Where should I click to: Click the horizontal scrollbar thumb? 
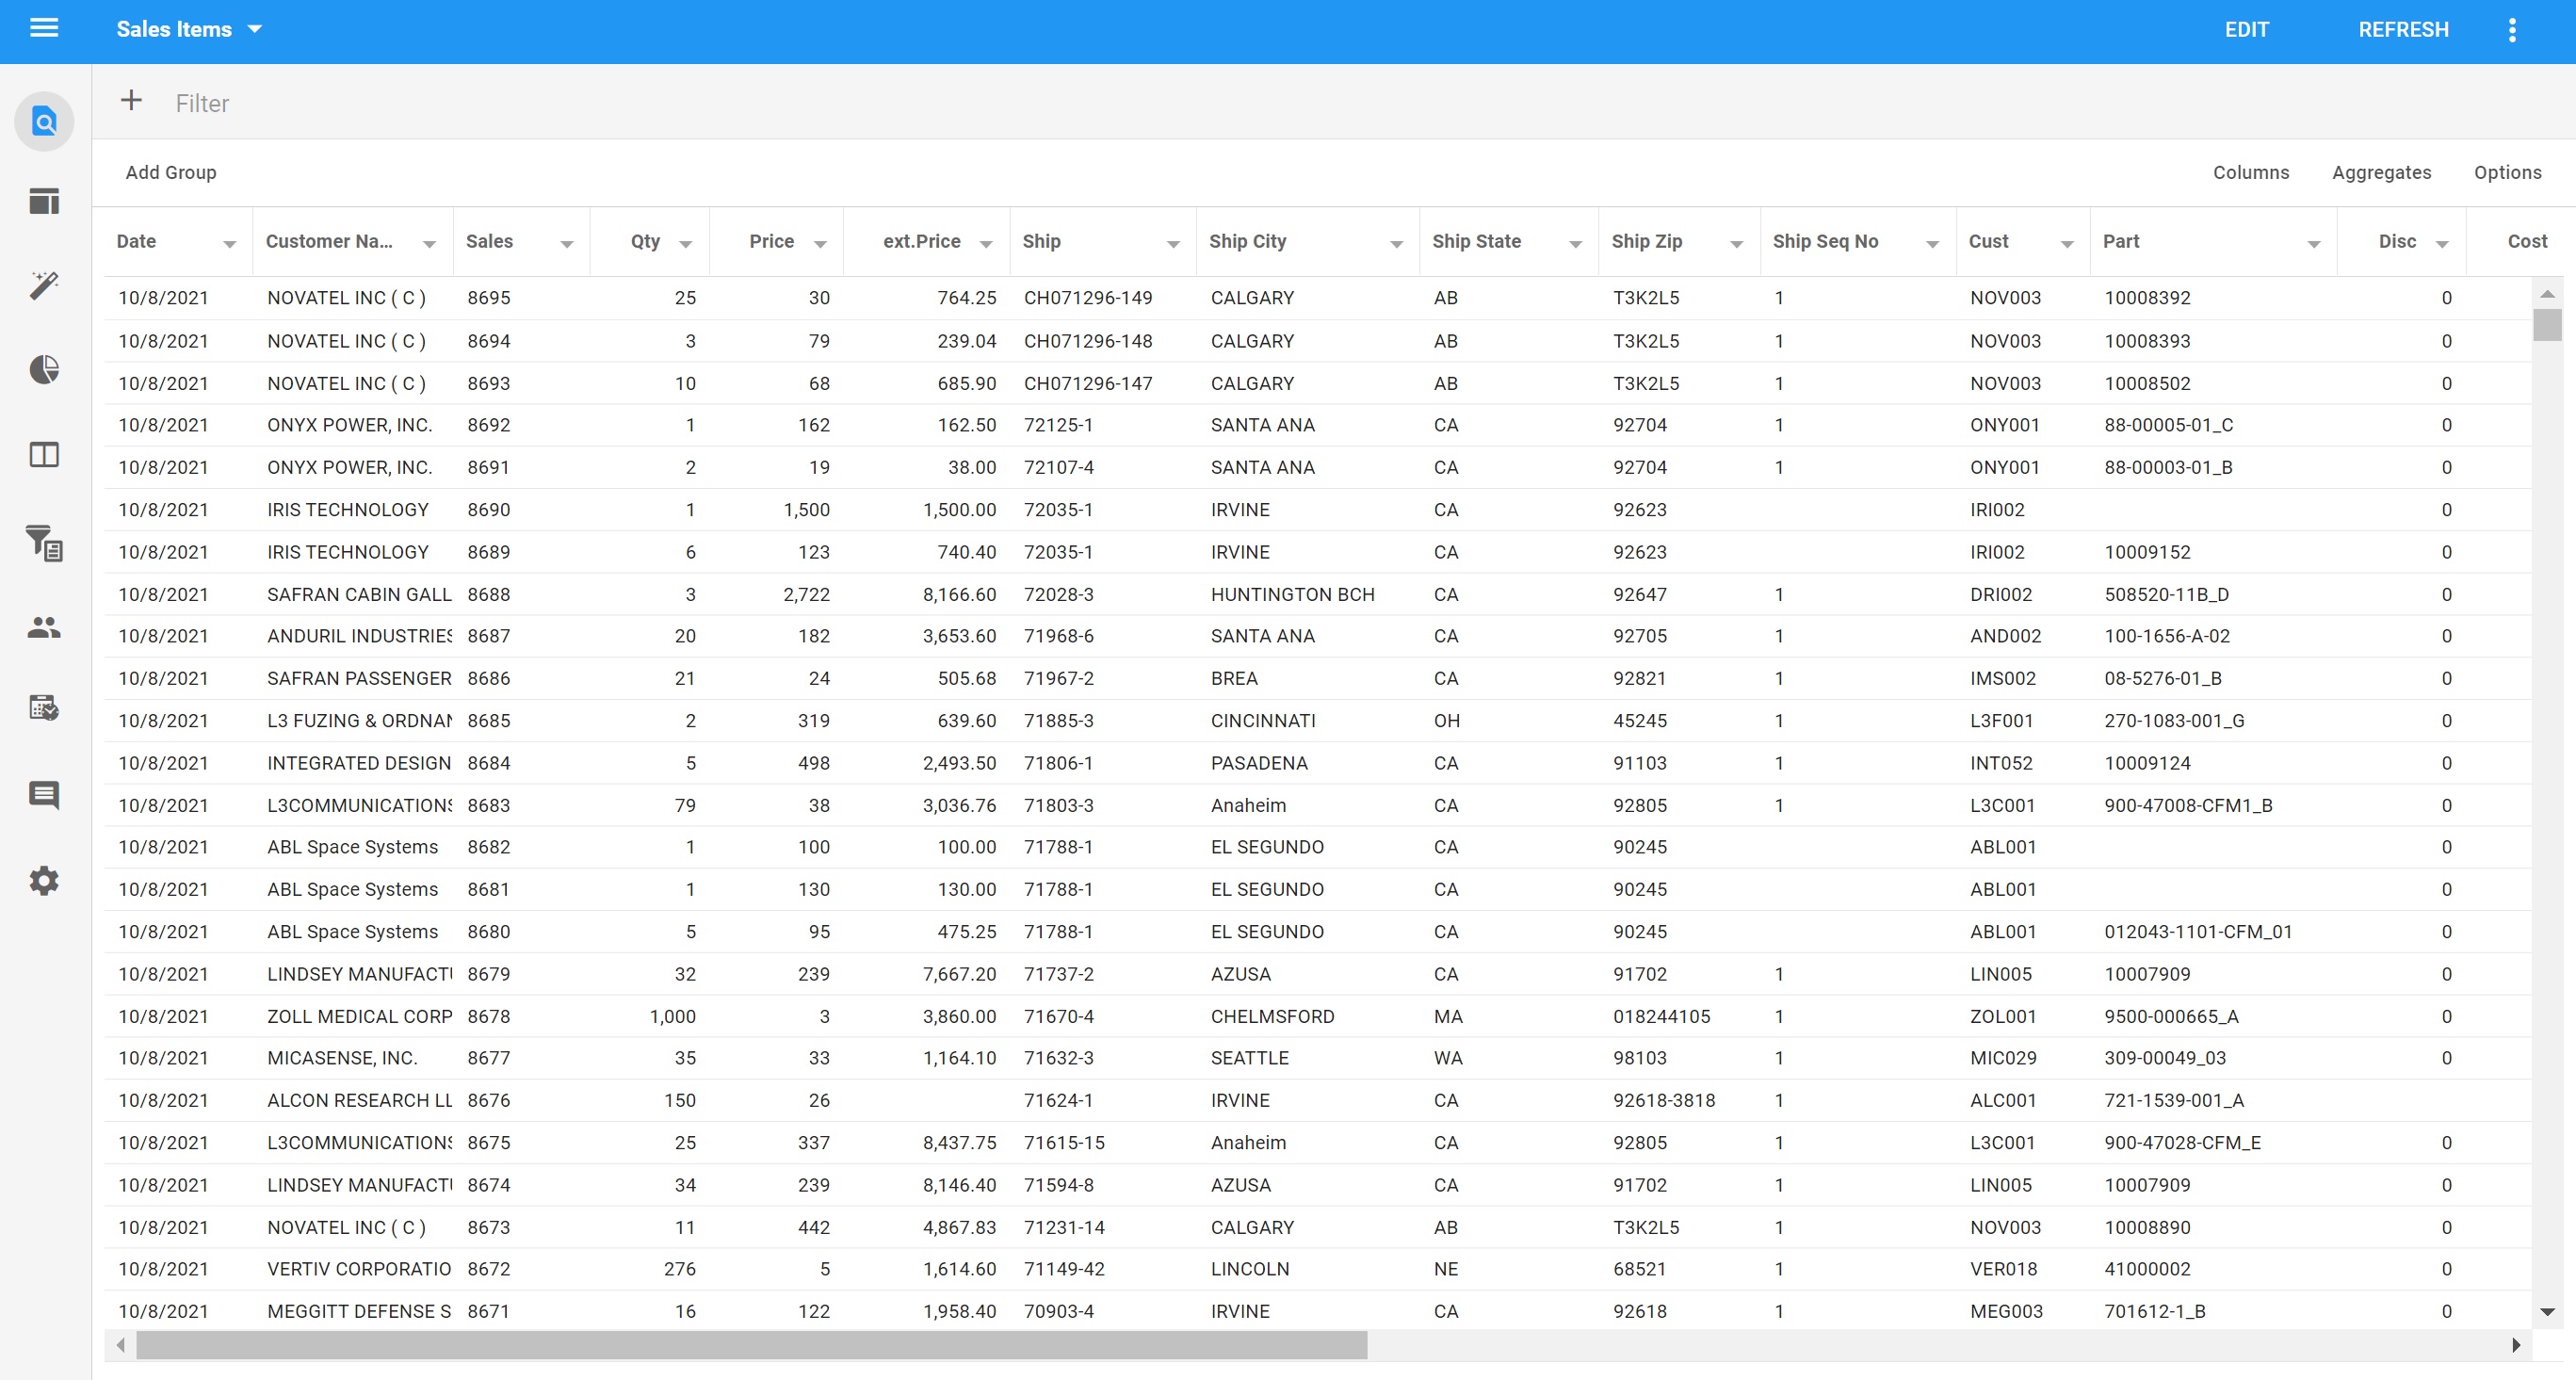click(751, 1345)
